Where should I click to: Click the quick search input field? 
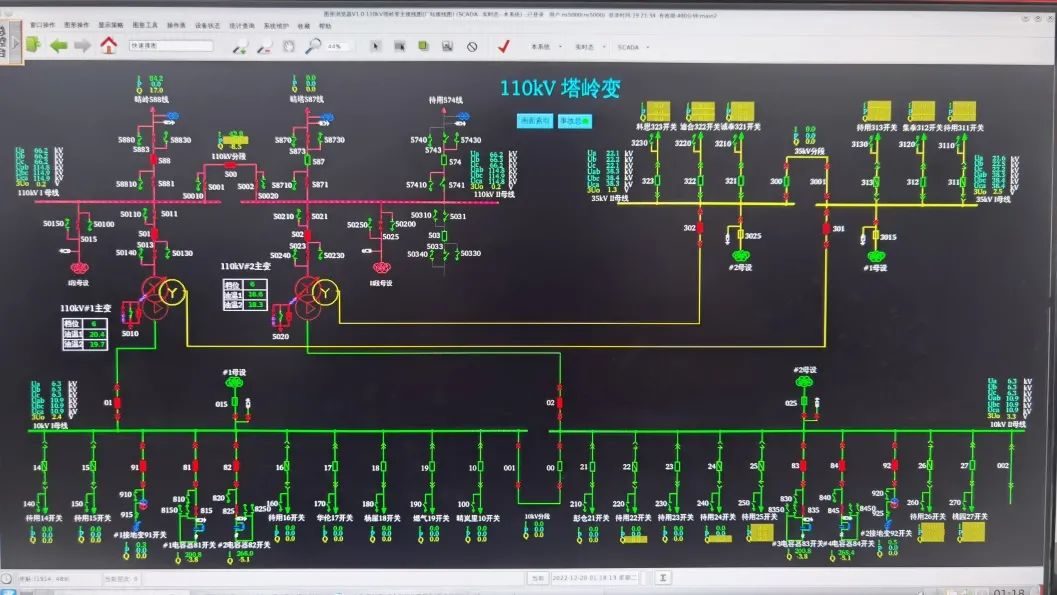click(170, 46)
